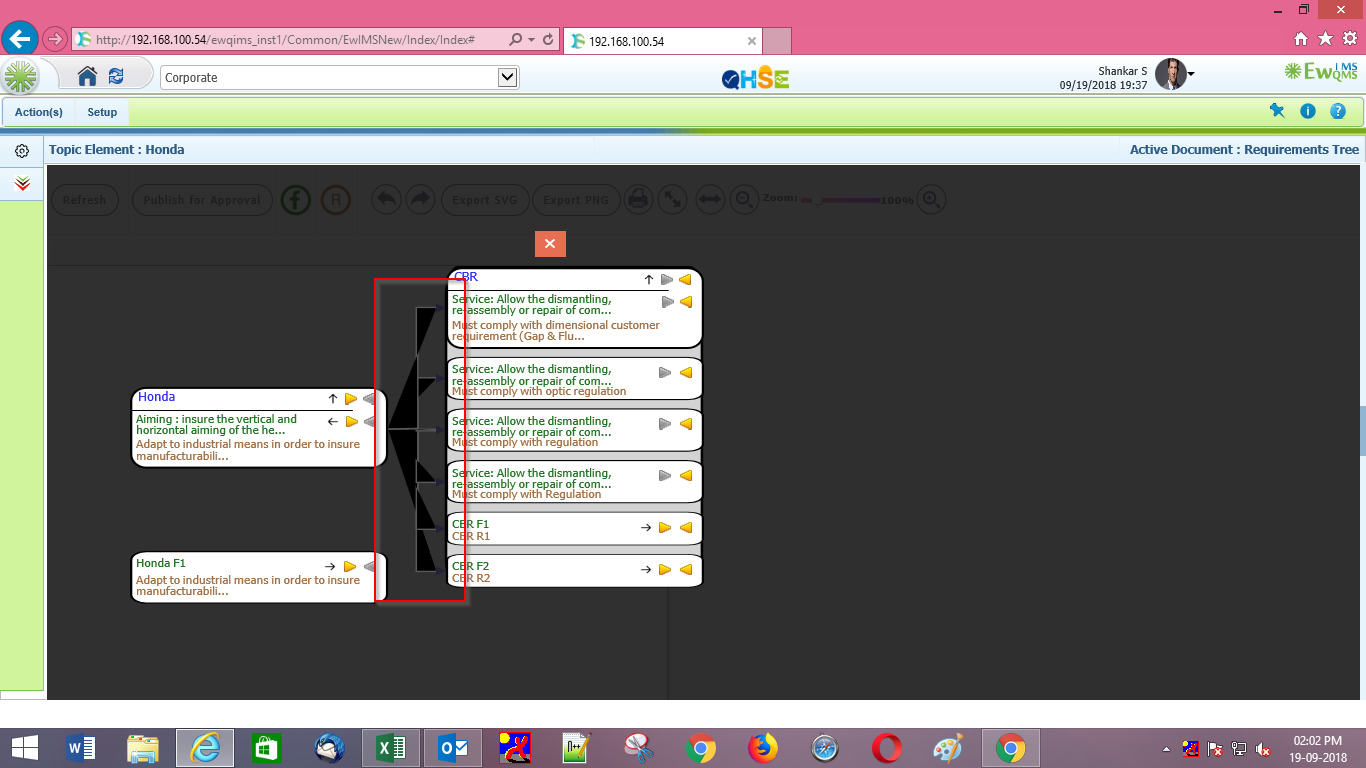
Task: Click the gray triangle in the optic regulation row
Action: (x=665, y=372)
